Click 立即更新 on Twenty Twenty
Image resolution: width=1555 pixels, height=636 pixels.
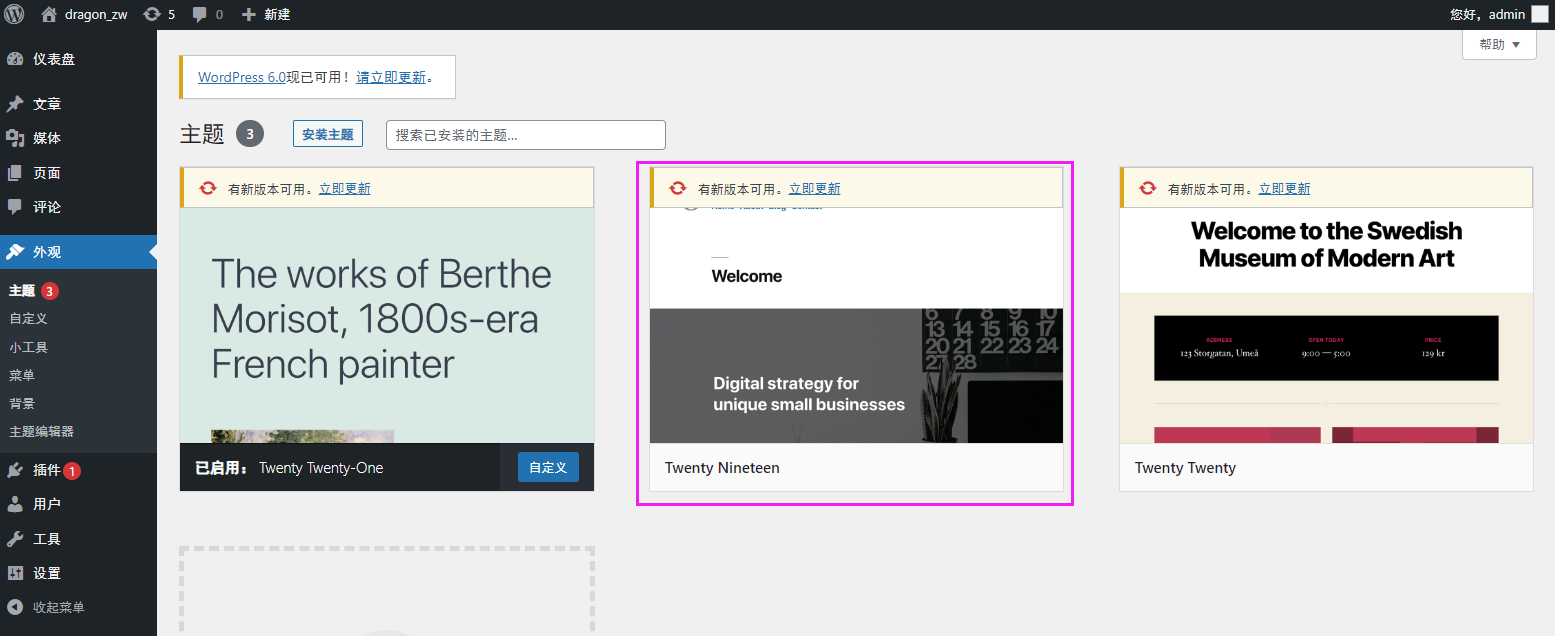click(1285, 189)
